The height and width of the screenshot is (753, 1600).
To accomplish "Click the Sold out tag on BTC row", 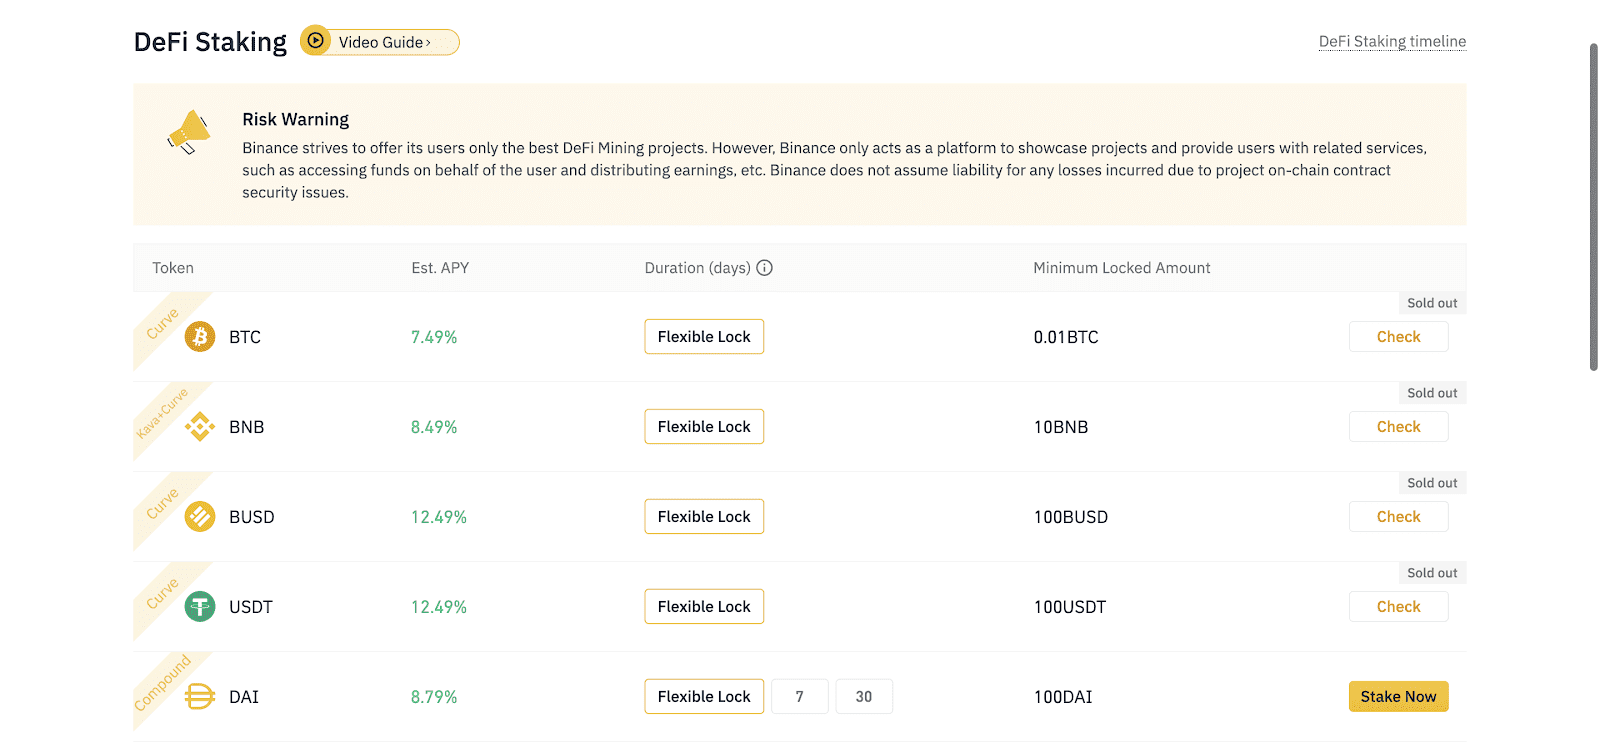I will coord(1432,303).
